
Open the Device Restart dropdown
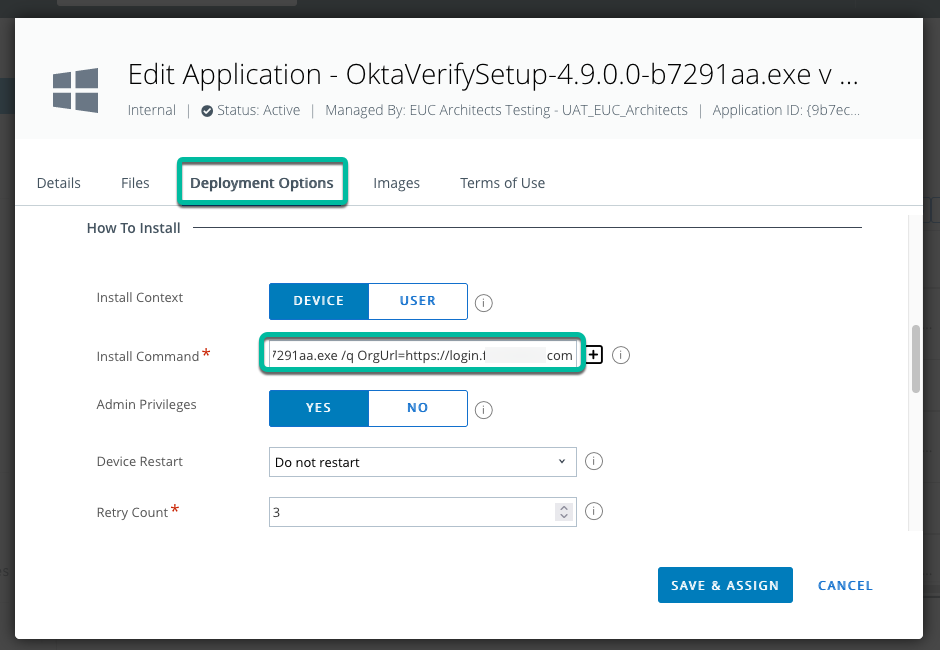point(422,462)
